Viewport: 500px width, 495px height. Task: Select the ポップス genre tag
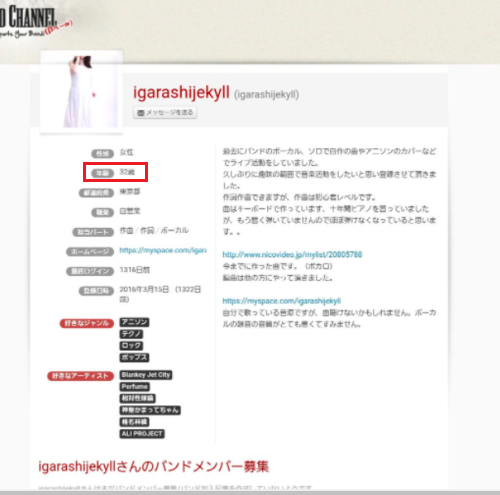[134, 357]
